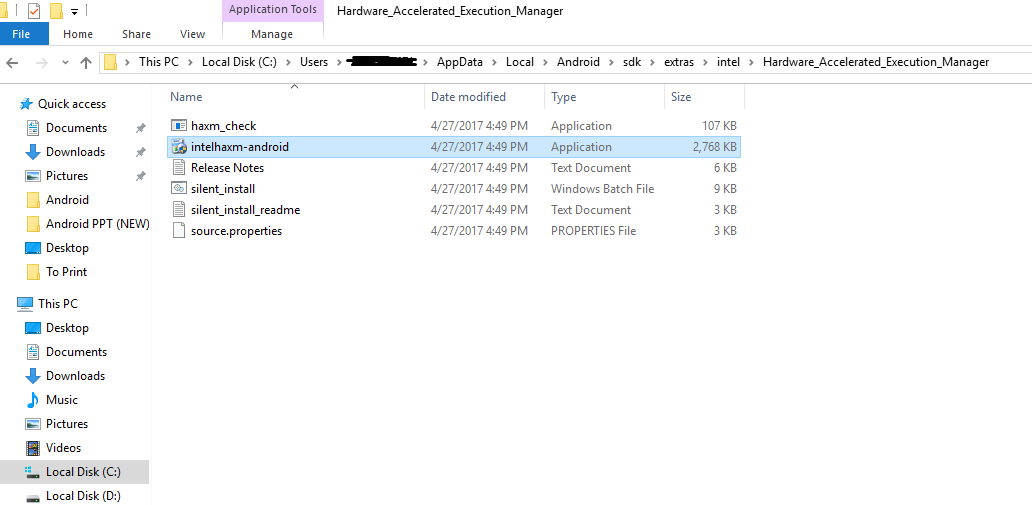Click the Windows Batch File type cell
The width and height of the screenshot is (1032, 505).
point(602,189)
